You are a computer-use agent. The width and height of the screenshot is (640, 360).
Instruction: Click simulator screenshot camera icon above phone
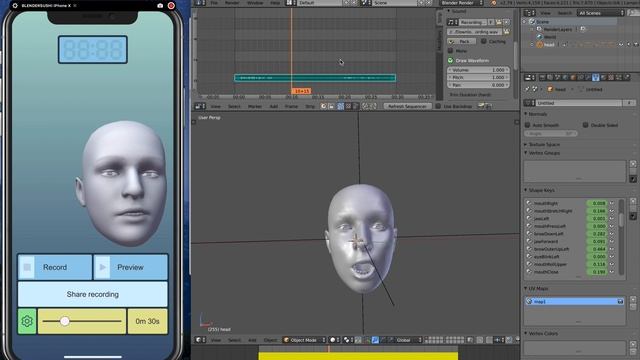(x=160, y=6)
